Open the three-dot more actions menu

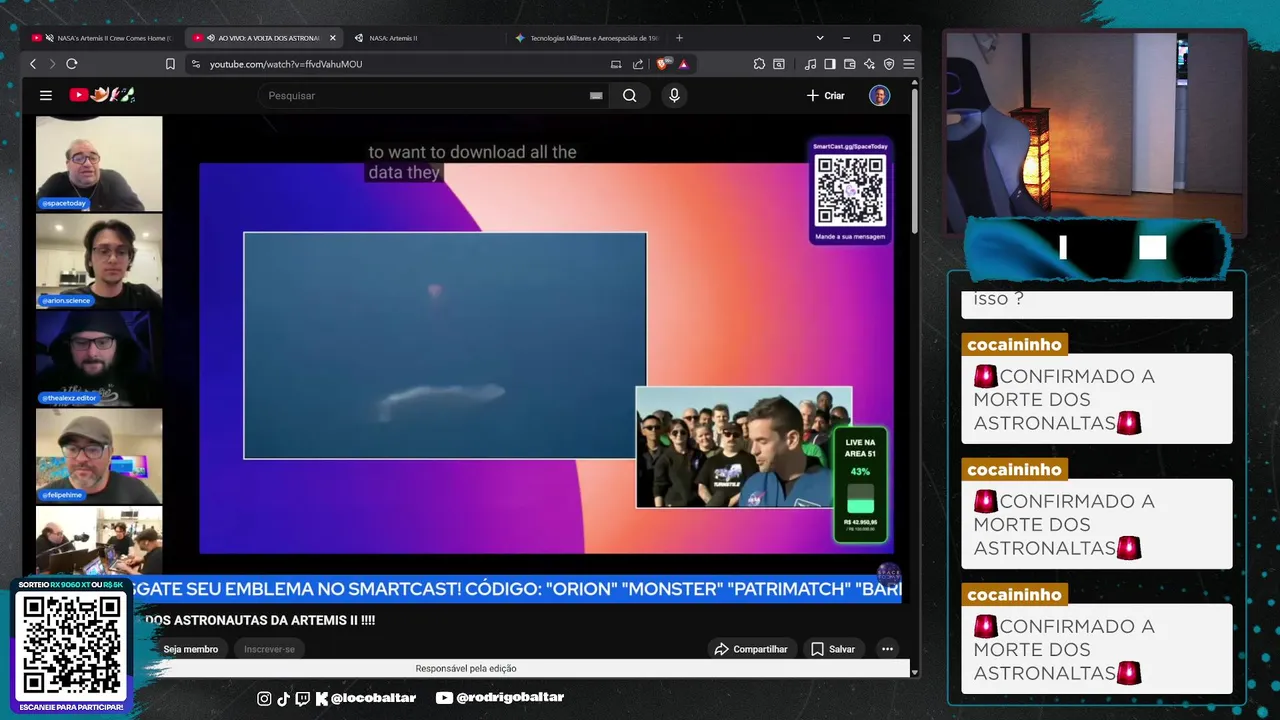pyautogui.click(x=887, y=649)
